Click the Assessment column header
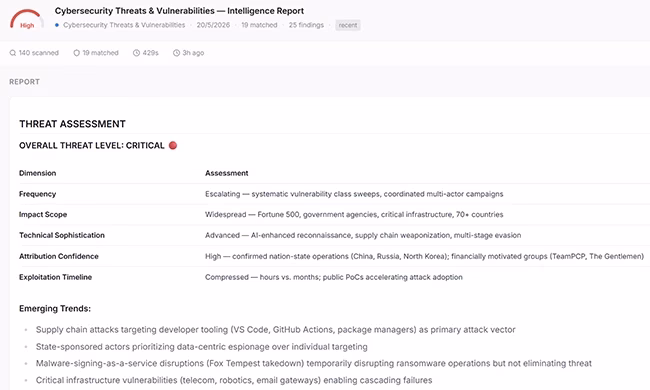Image resolution: width=650 pixels, height=390 pixels. pyautogui.click(x=226, y=173)
